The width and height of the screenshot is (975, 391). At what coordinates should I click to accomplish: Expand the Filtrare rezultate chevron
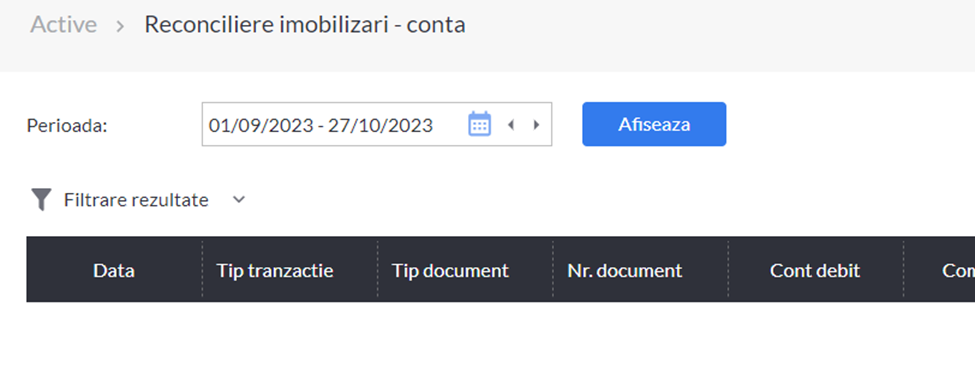(x=239, y=200)
